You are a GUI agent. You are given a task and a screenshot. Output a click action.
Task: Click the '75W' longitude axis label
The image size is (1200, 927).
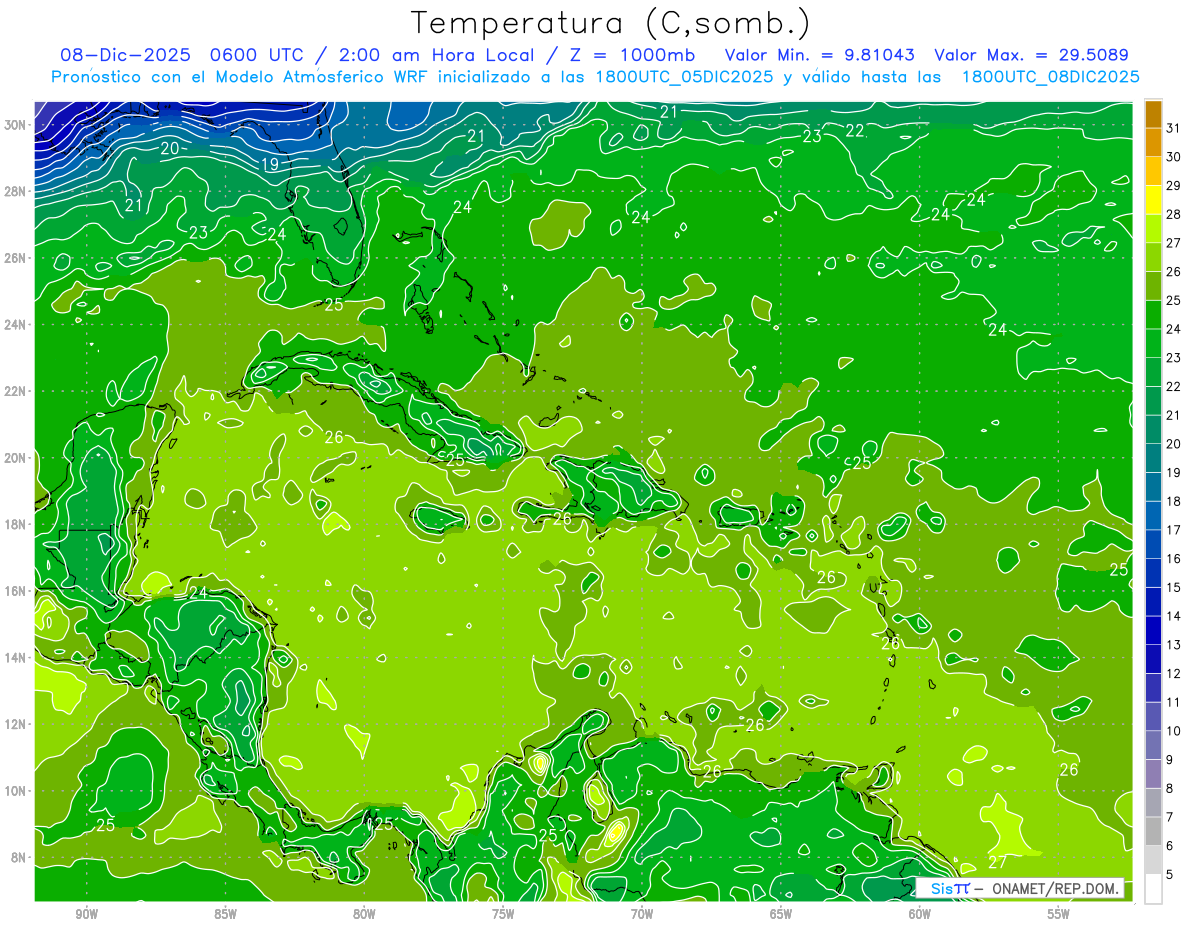tap(503, 915)
